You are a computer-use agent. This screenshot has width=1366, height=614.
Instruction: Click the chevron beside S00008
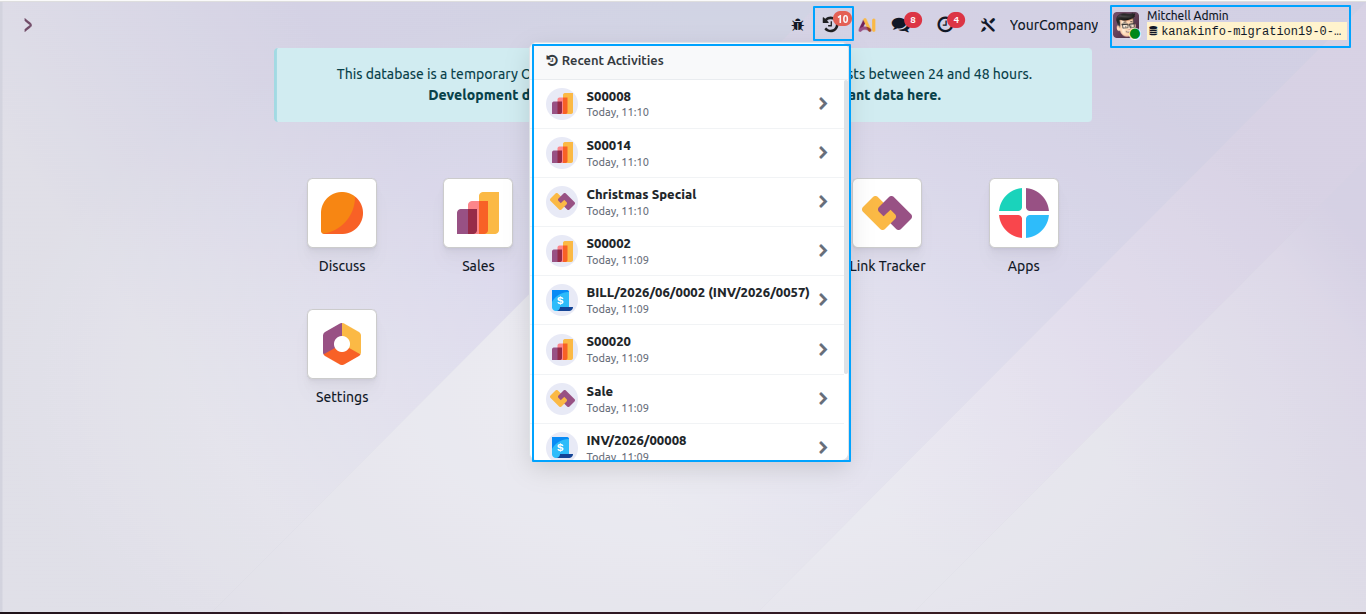pos(823,103)
